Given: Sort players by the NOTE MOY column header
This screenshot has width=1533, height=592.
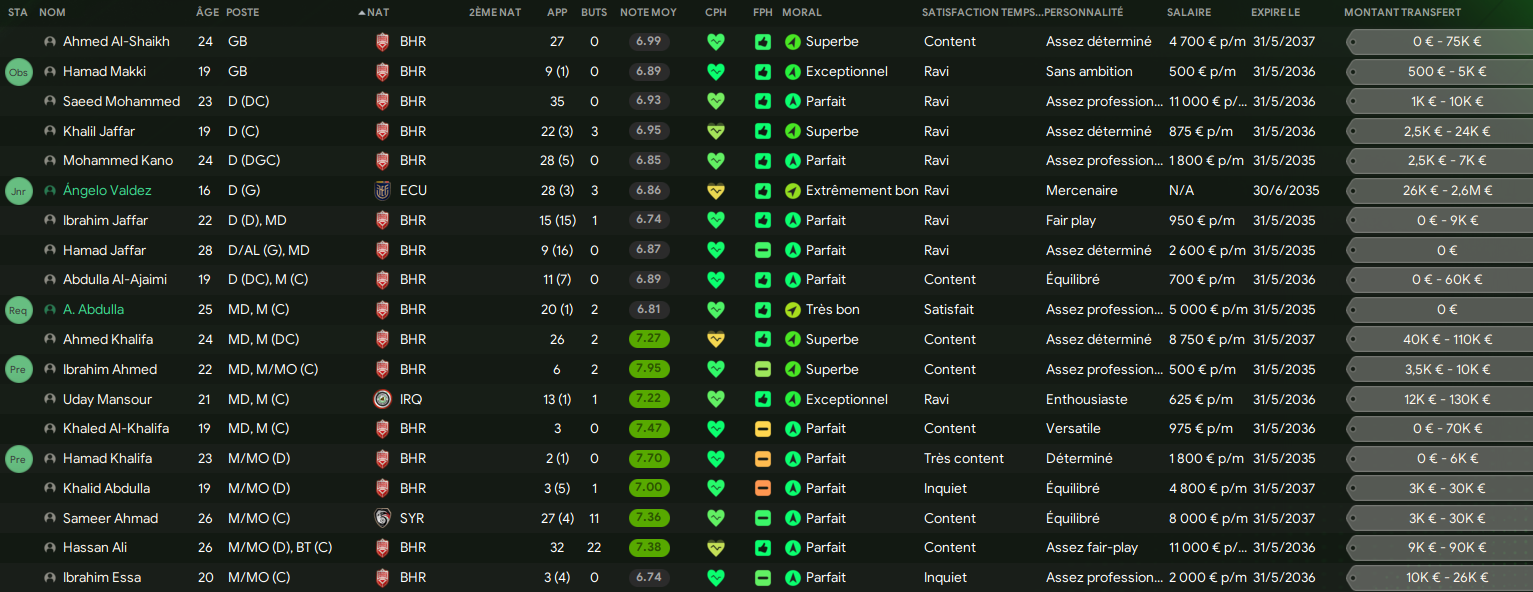Looking at the screenshot, I should [x=648, y=13].
